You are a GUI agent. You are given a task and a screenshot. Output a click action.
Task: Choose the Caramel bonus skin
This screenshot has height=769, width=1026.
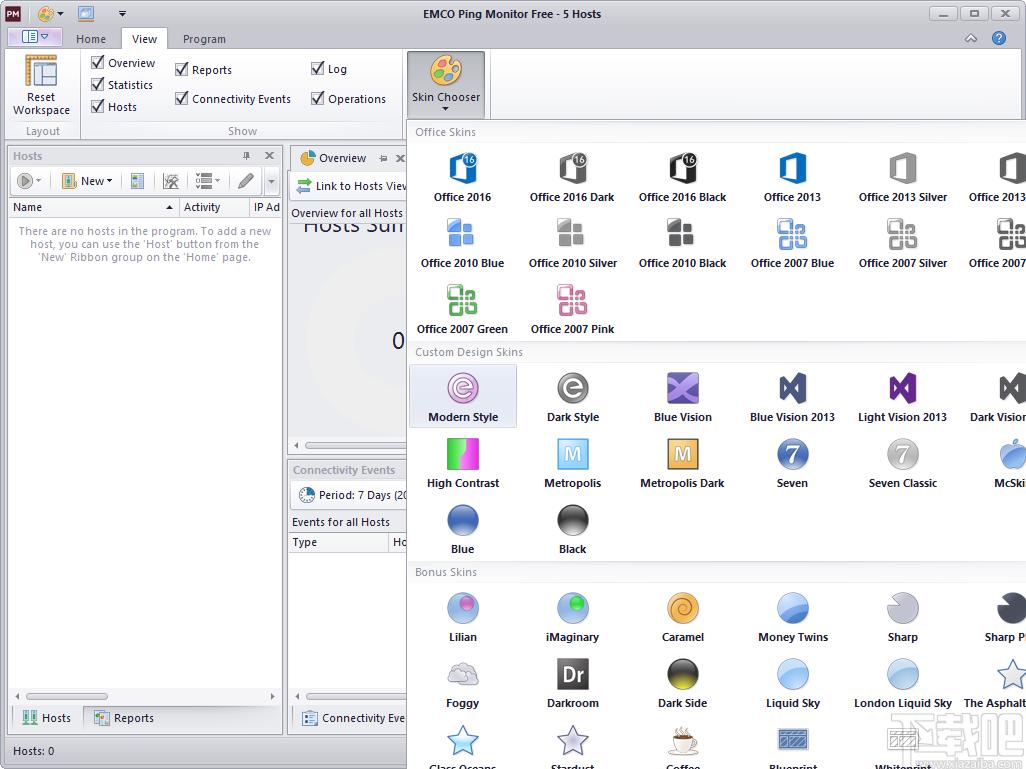coord(682,617)
